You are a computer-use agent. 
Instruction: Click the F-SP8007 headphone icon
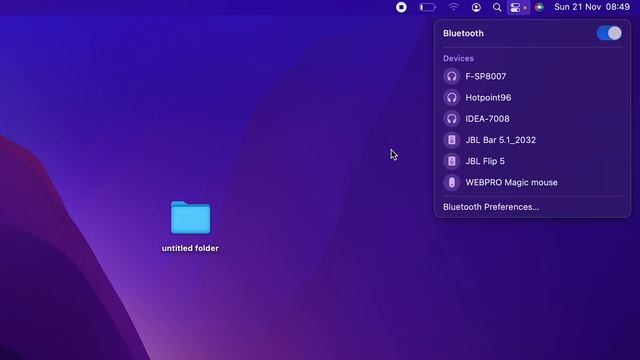(451, 76)
